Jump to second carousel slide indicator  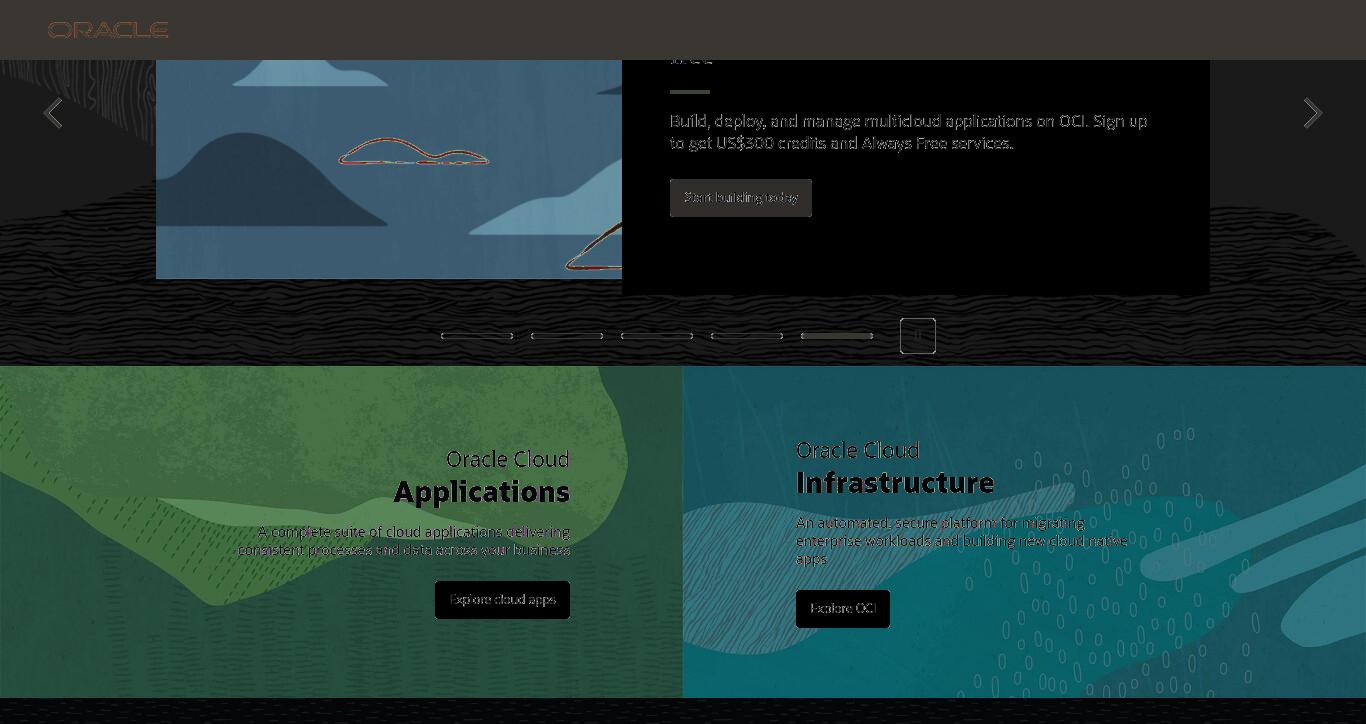pos(567,336)
